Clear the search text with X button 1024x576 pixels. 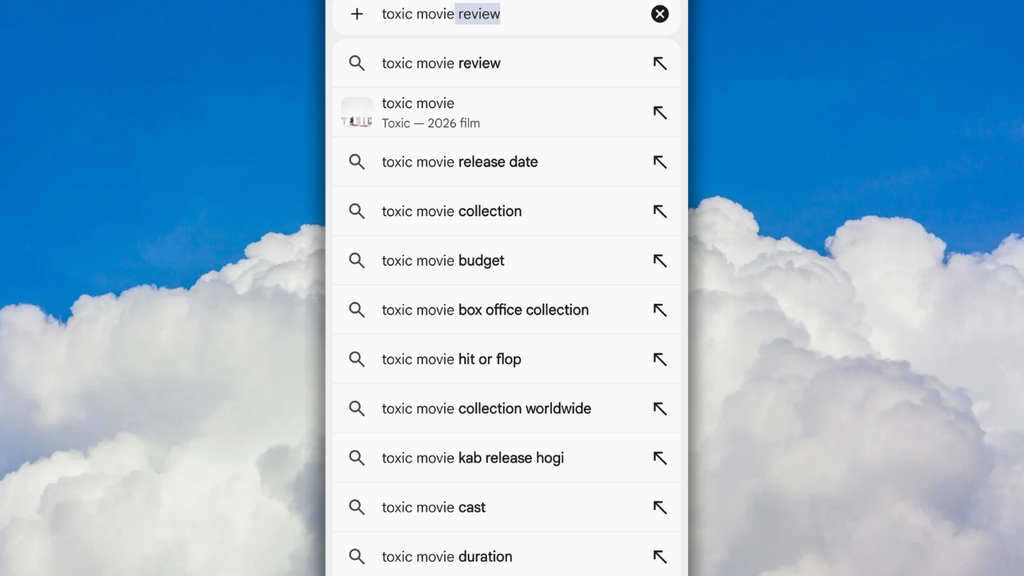click(660, 14)
